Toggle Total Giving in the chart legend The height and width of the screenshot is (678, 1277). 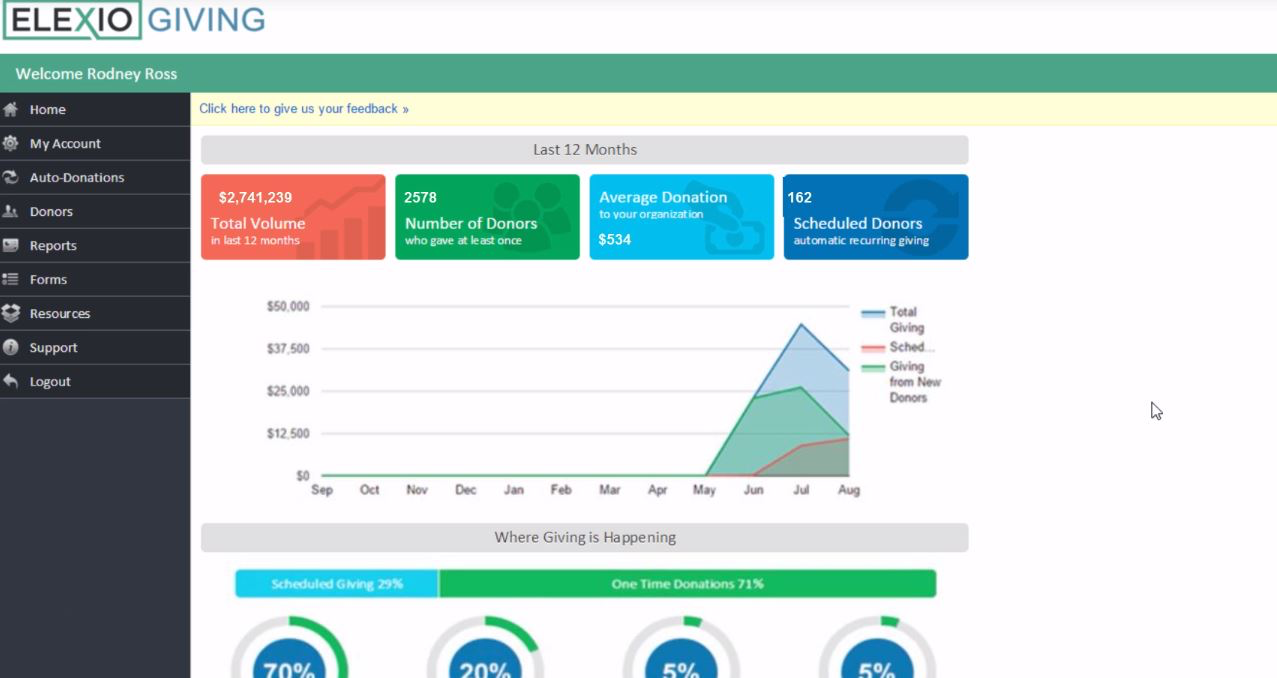(x=898, y=320)
